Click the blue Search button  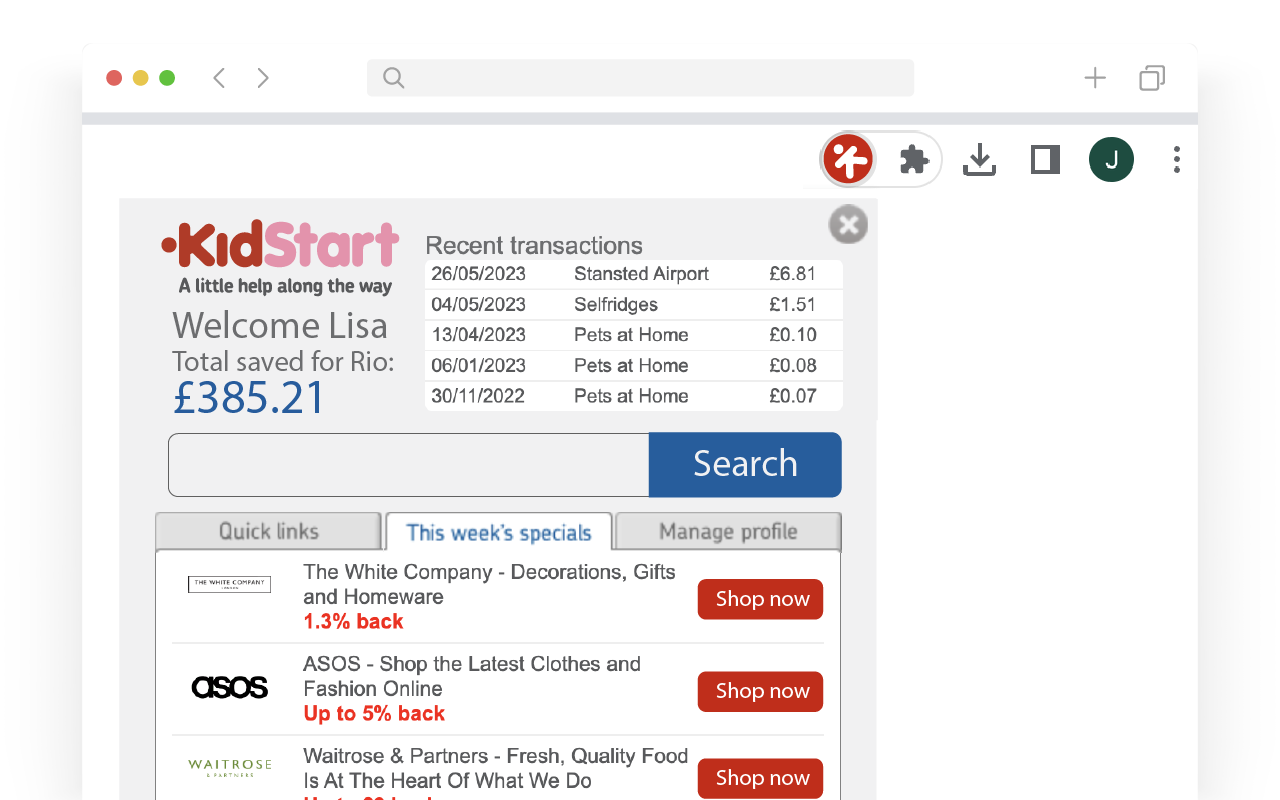pos(745,465)
